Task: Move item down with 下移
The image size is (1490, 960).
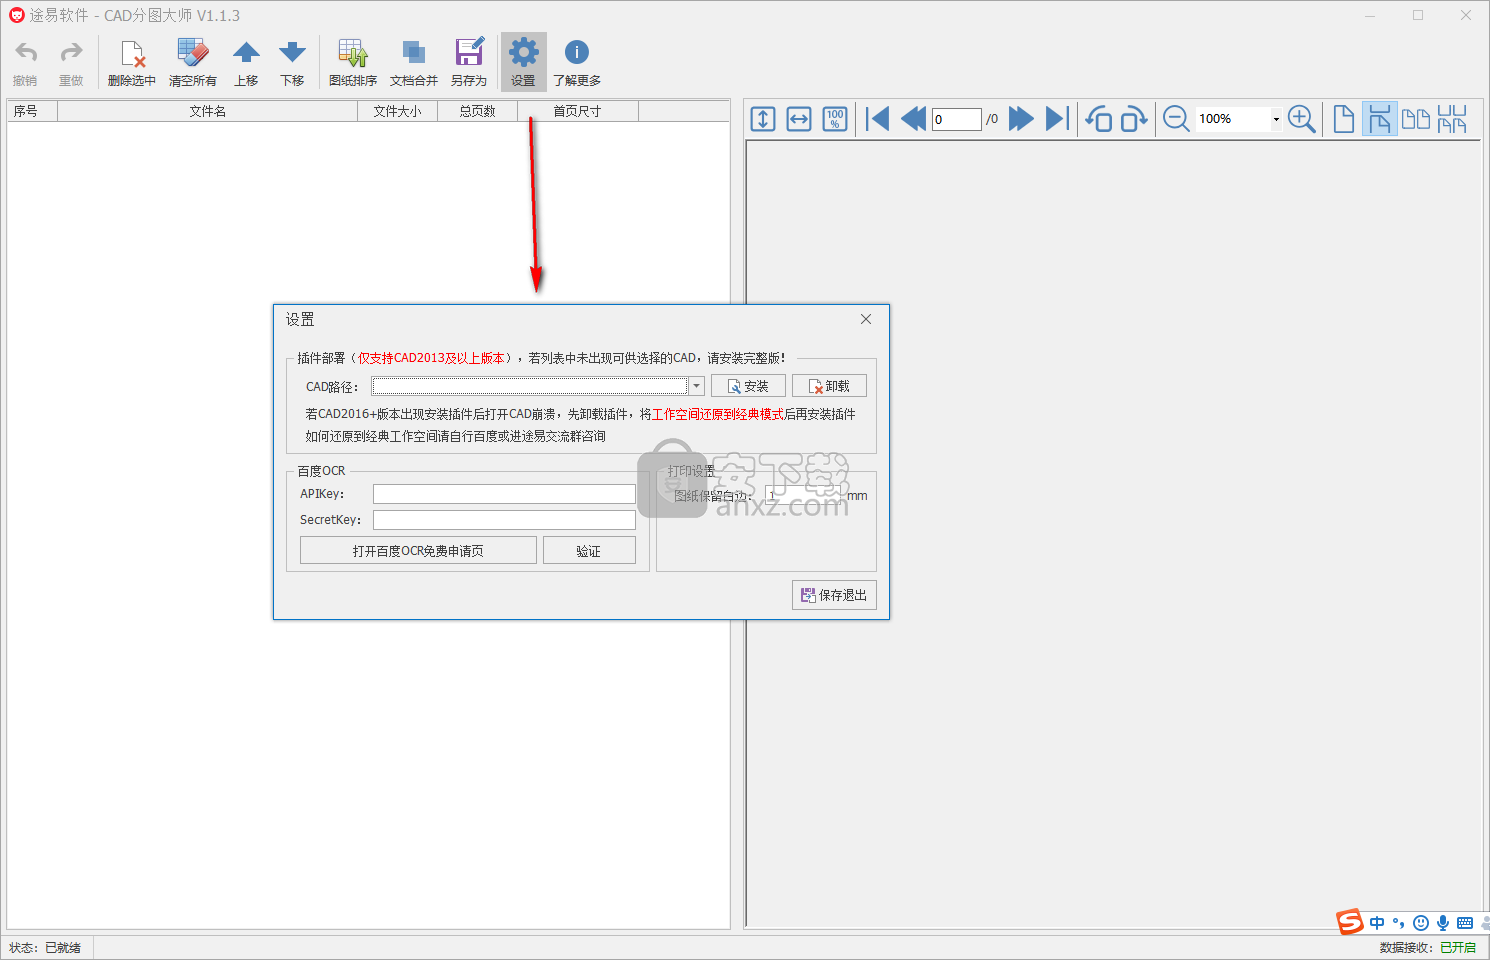Action: [292, 63]
